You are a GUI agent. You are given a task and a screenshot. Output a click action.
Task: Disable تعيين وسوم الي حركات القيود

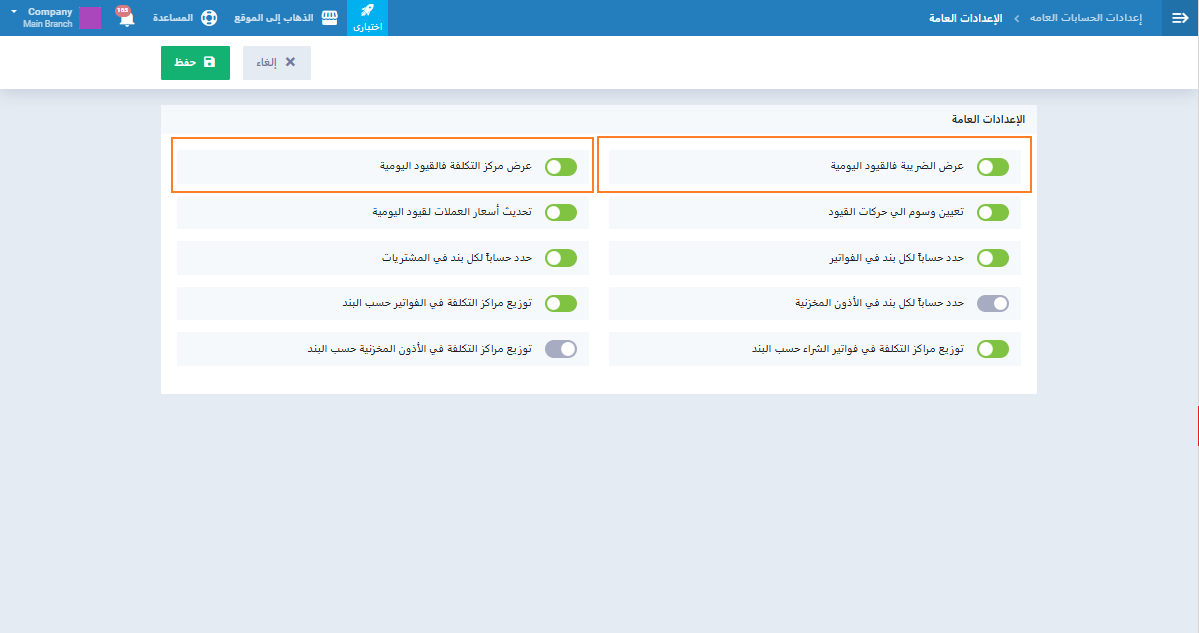(992, 212)
